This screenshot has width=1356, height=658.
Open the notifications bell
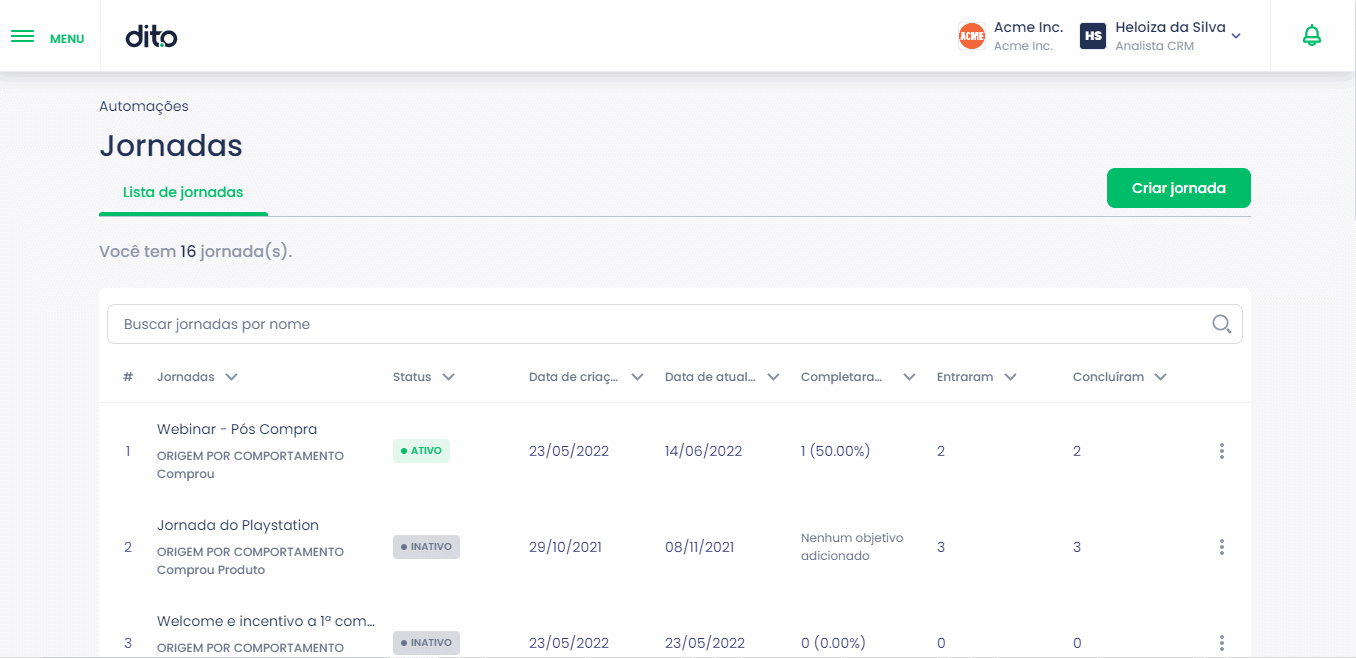1312,36
